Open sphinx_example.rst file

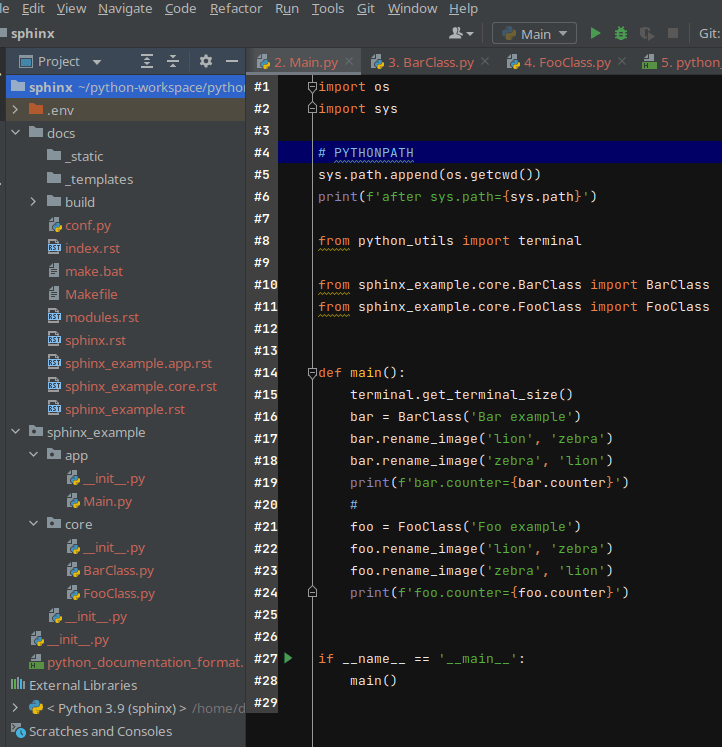125,409
